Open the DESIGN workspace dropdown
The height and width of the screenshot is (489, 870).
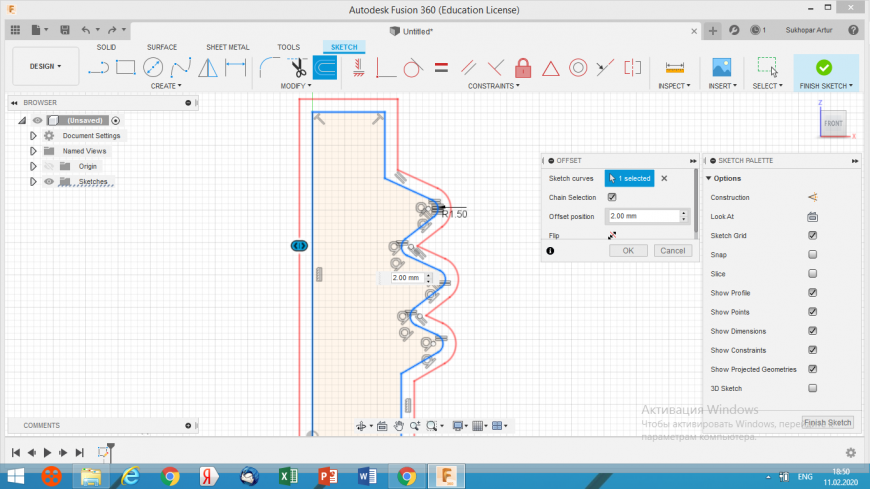pos(45,66)
